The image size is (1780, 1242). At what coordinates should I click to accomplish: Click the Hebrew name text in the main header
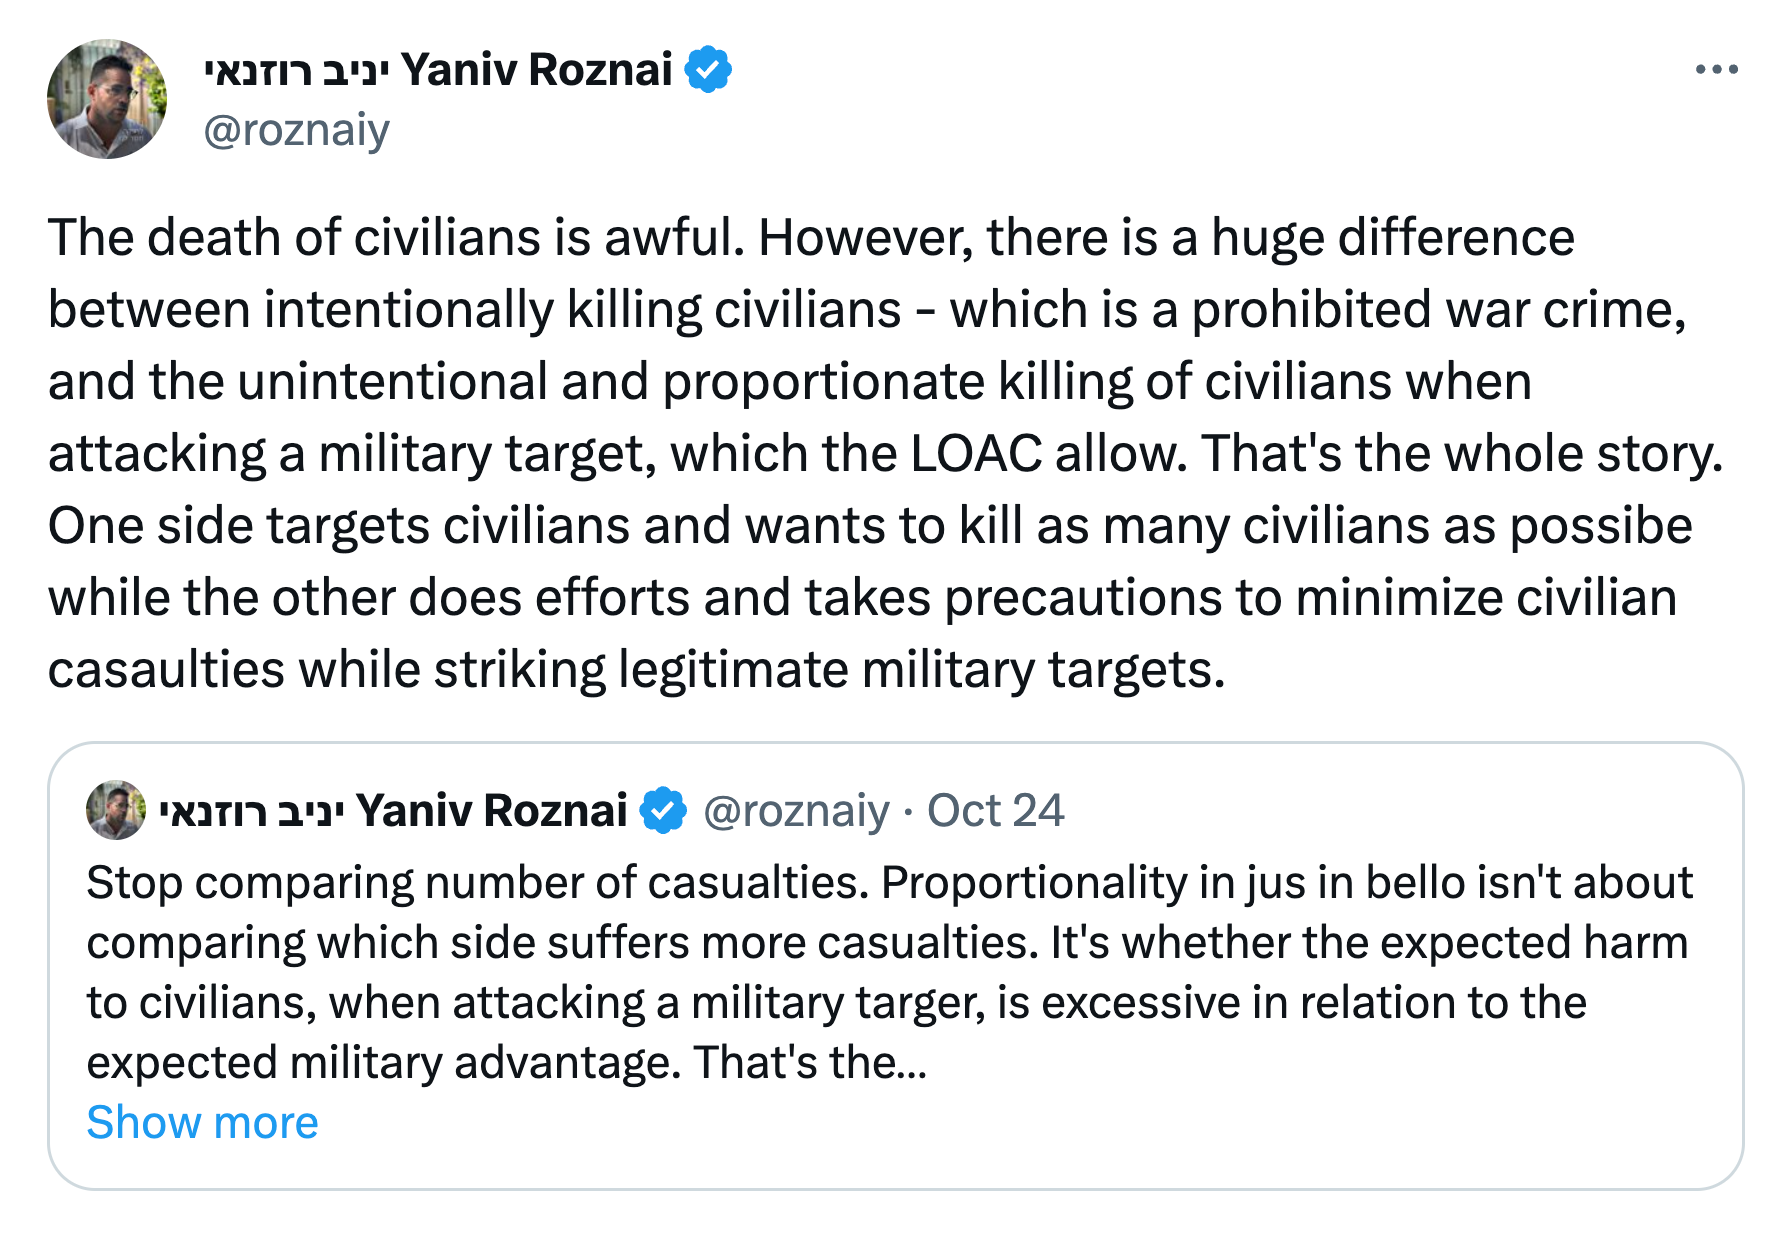tap(296, 70)
